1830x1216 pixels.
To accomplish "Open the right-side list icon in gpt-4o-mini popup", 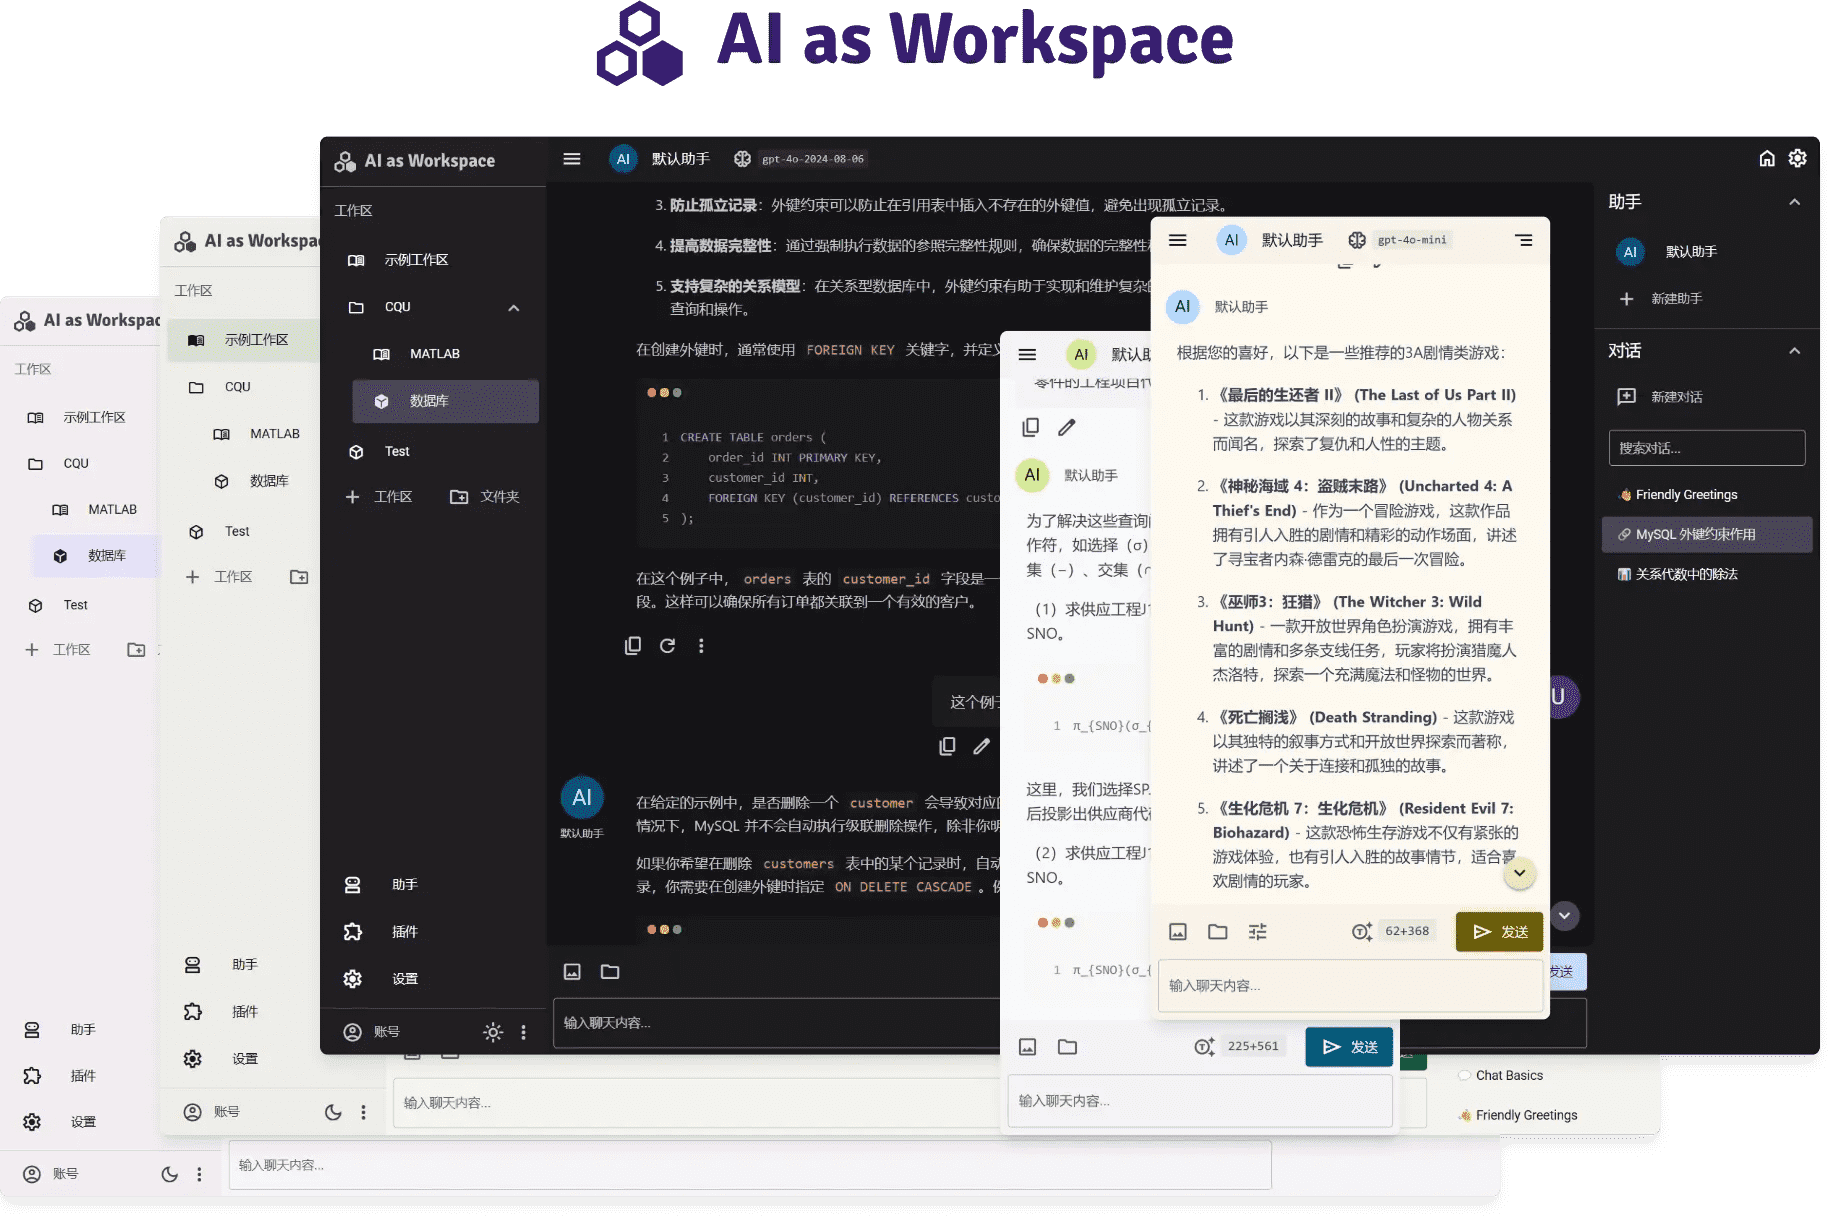I will click(1523, 240).
